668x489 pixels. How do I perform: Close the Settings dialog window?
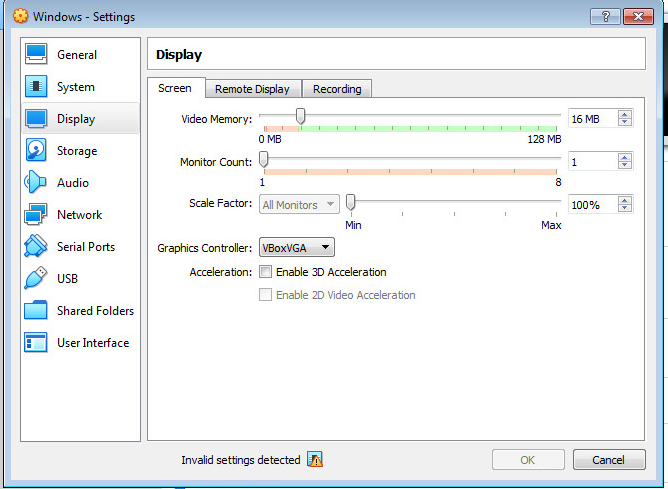(x=638, y=16)
